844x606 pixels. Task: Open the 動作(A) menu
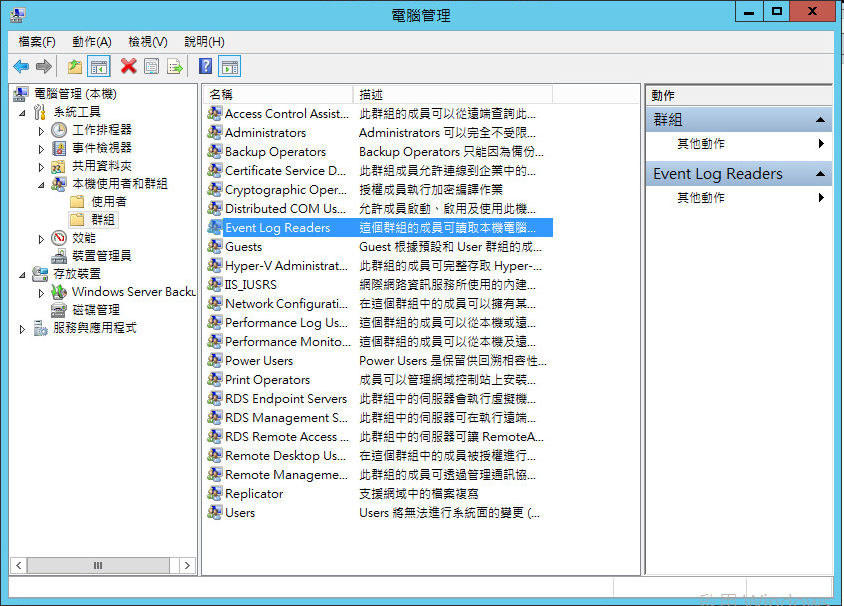click(x=92, y=42)
